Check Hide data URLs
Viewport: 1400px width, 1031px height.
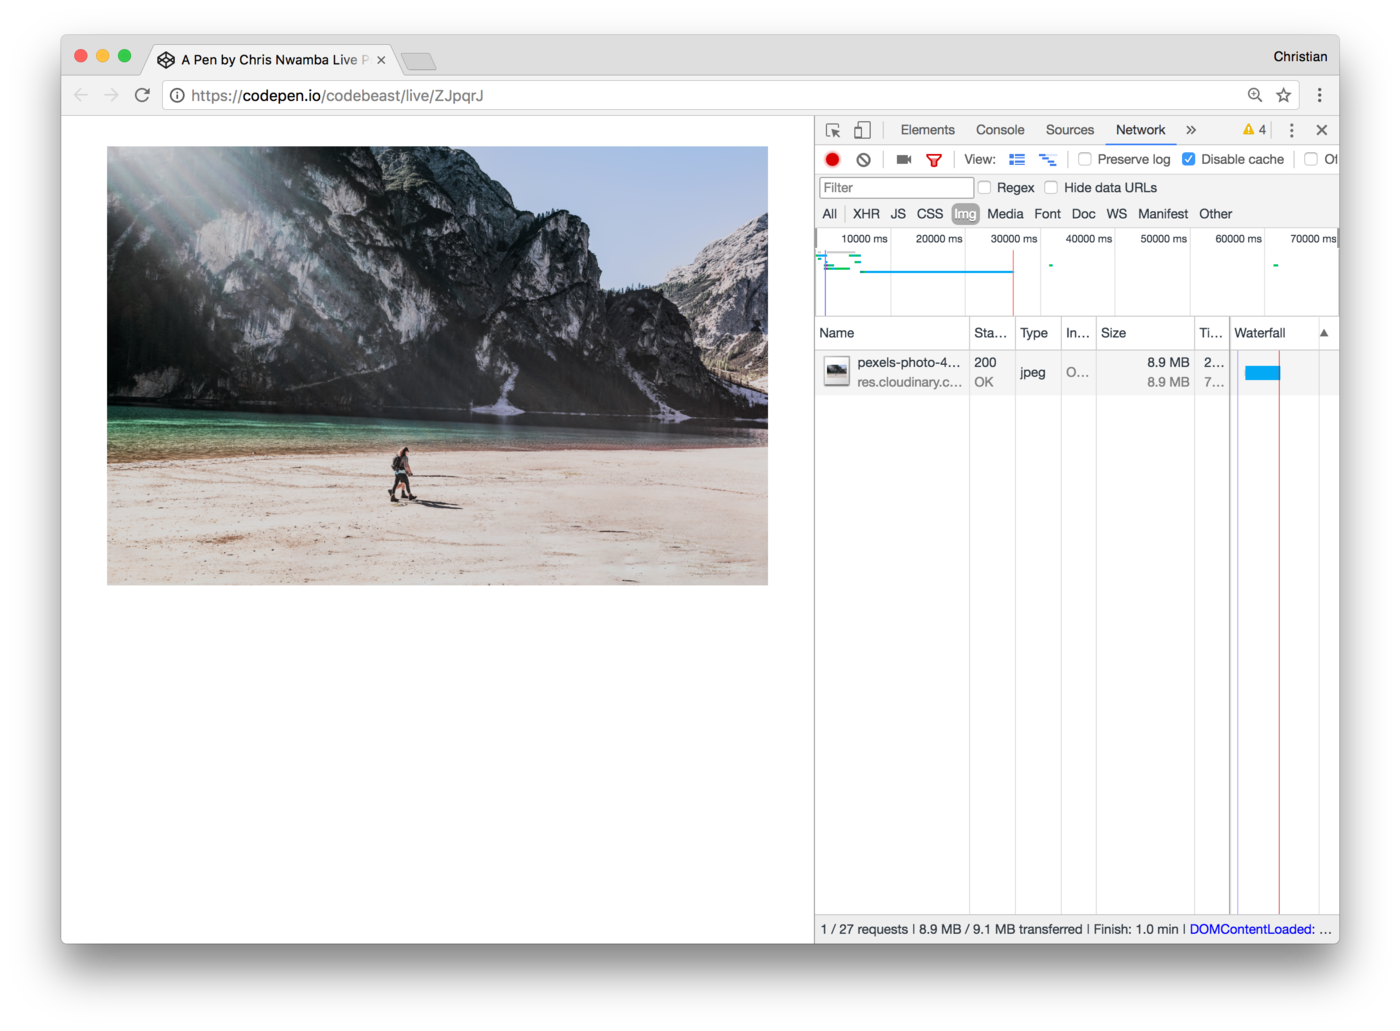click(1051, 187)
